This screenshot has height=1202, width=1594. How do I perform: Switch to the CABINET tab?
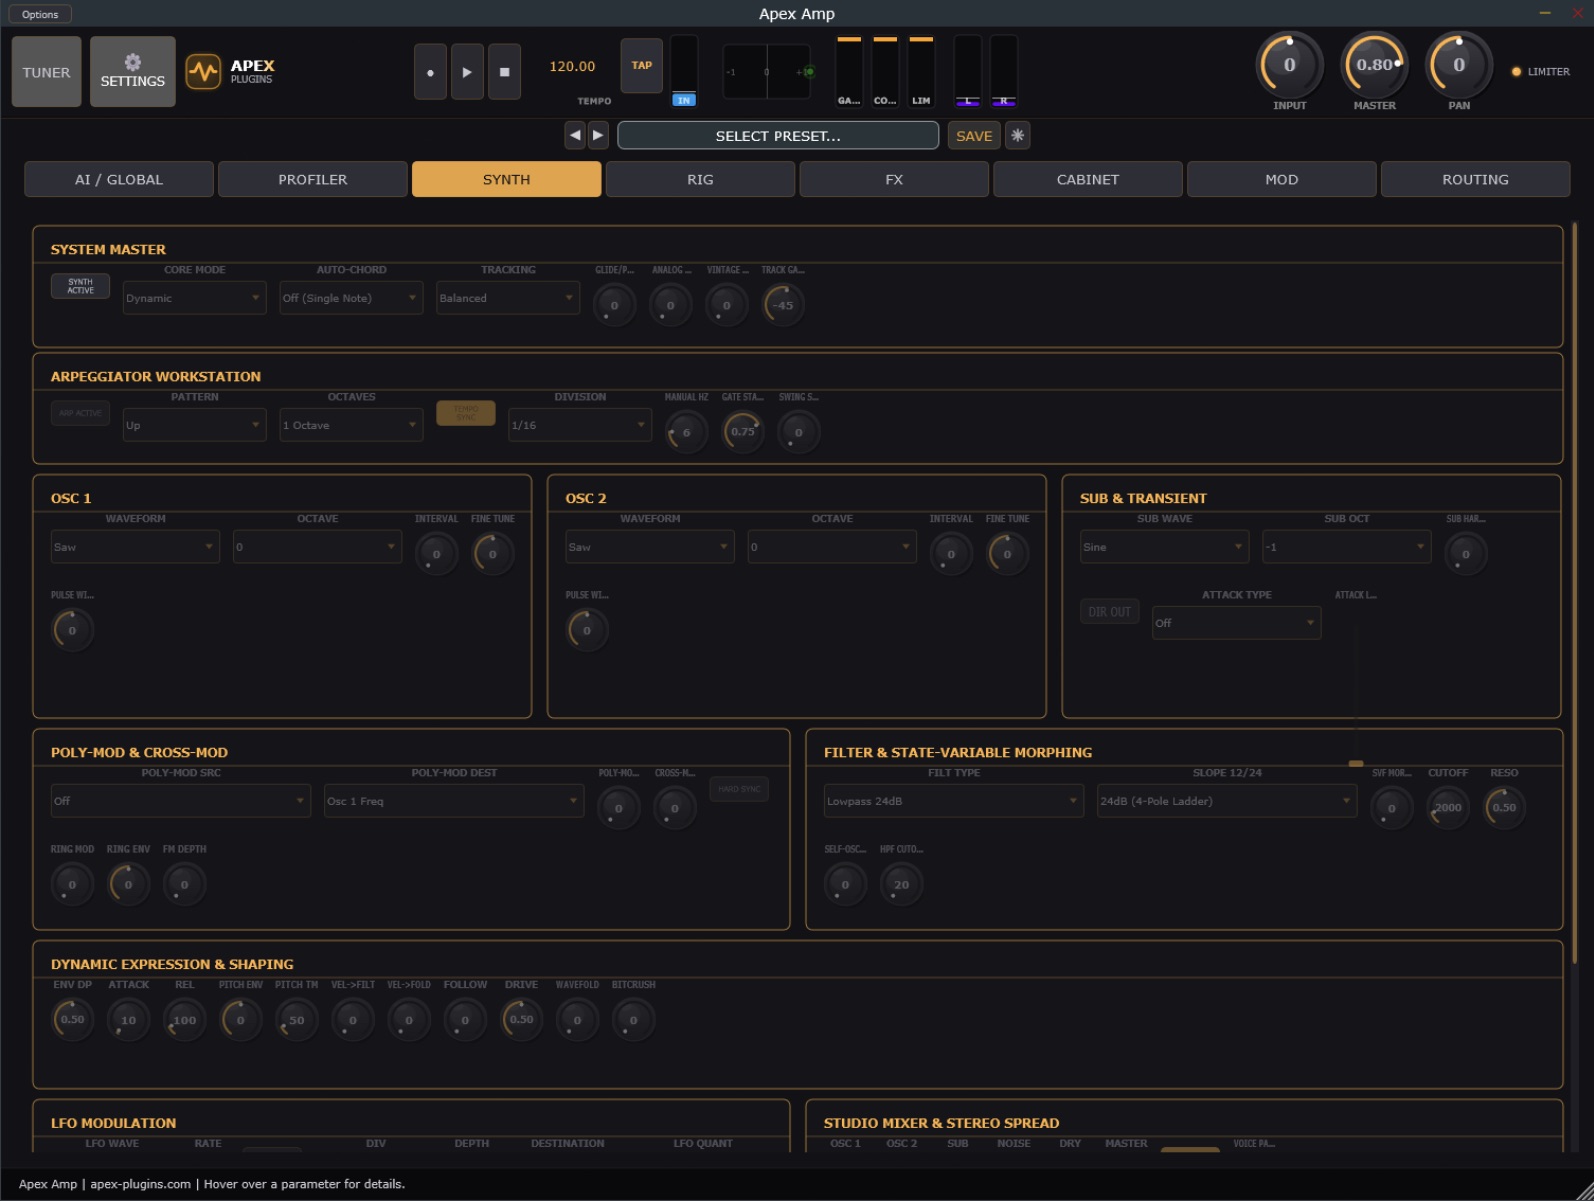[x=1088, y=179]
